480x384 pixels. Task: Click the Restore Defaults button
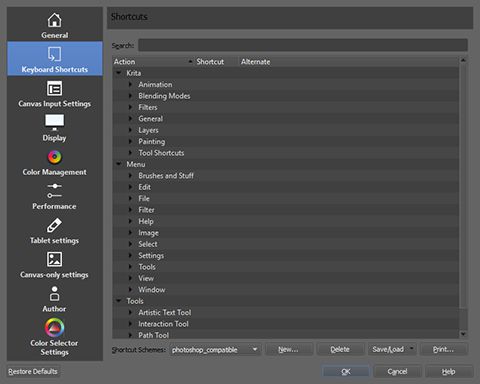click(33, 371)
